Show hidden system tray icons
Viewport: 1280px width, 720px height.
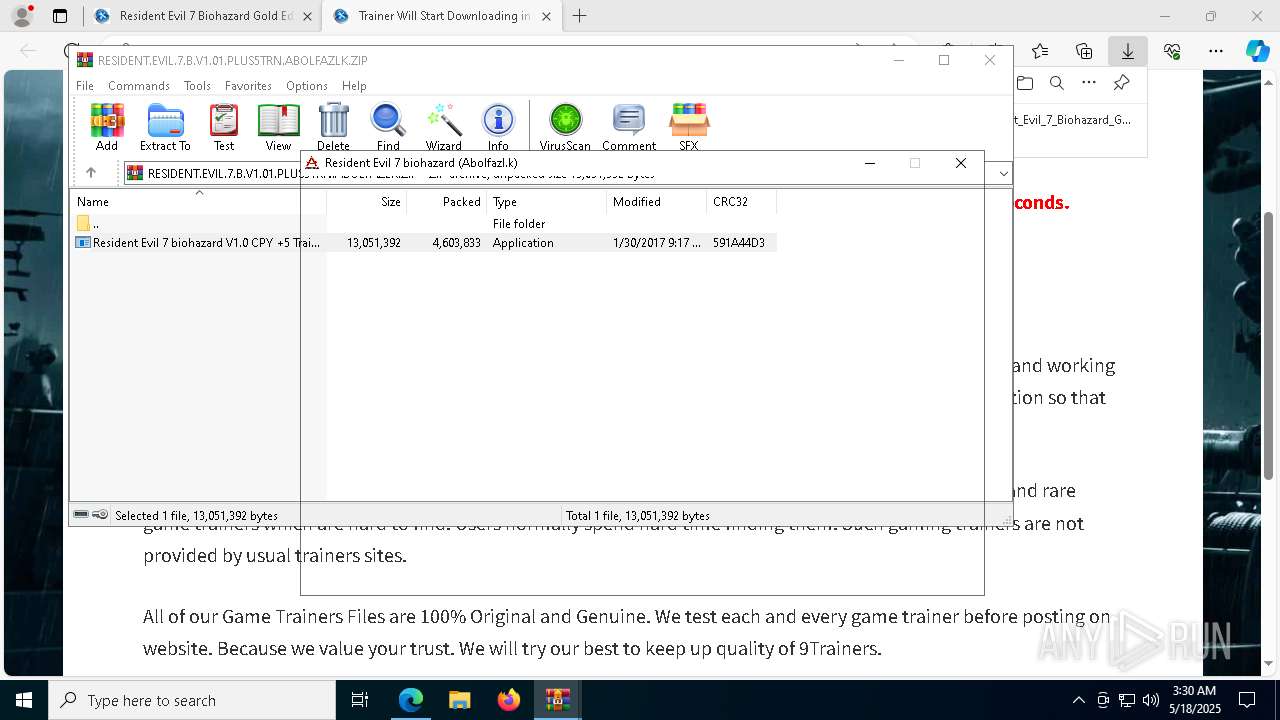[1078, 700]
